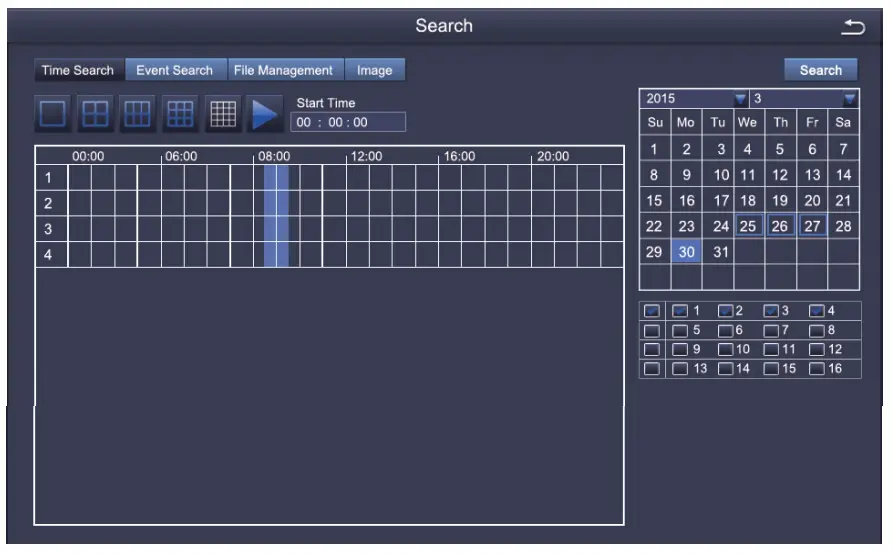Image resolution: width=892 pixels, height=554 pixels.
Task: Select March 27 in the calendar
Action: pos(812,226)
